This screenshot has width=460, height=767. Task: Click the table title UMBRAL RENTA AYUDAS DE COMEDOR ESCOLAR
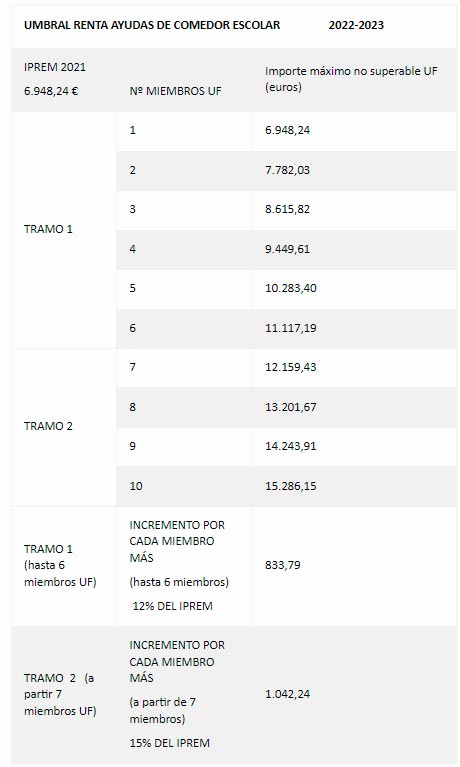[152, 25]
